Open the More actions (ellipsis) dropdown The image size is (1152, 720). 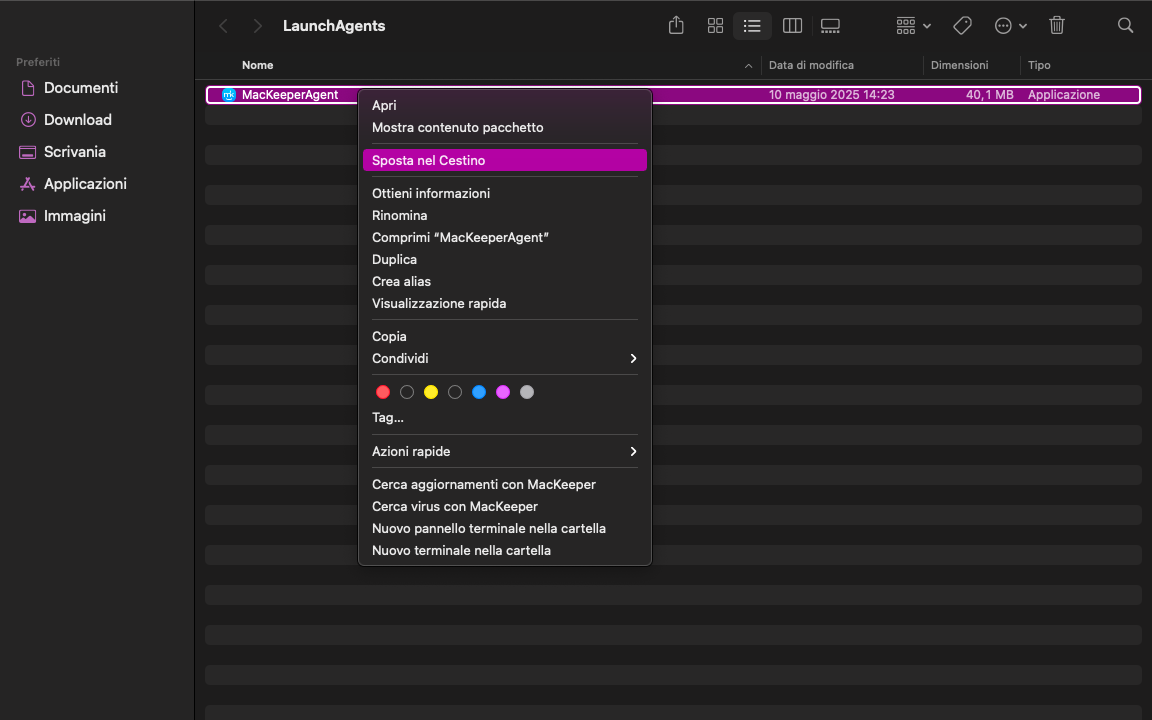1010,25
